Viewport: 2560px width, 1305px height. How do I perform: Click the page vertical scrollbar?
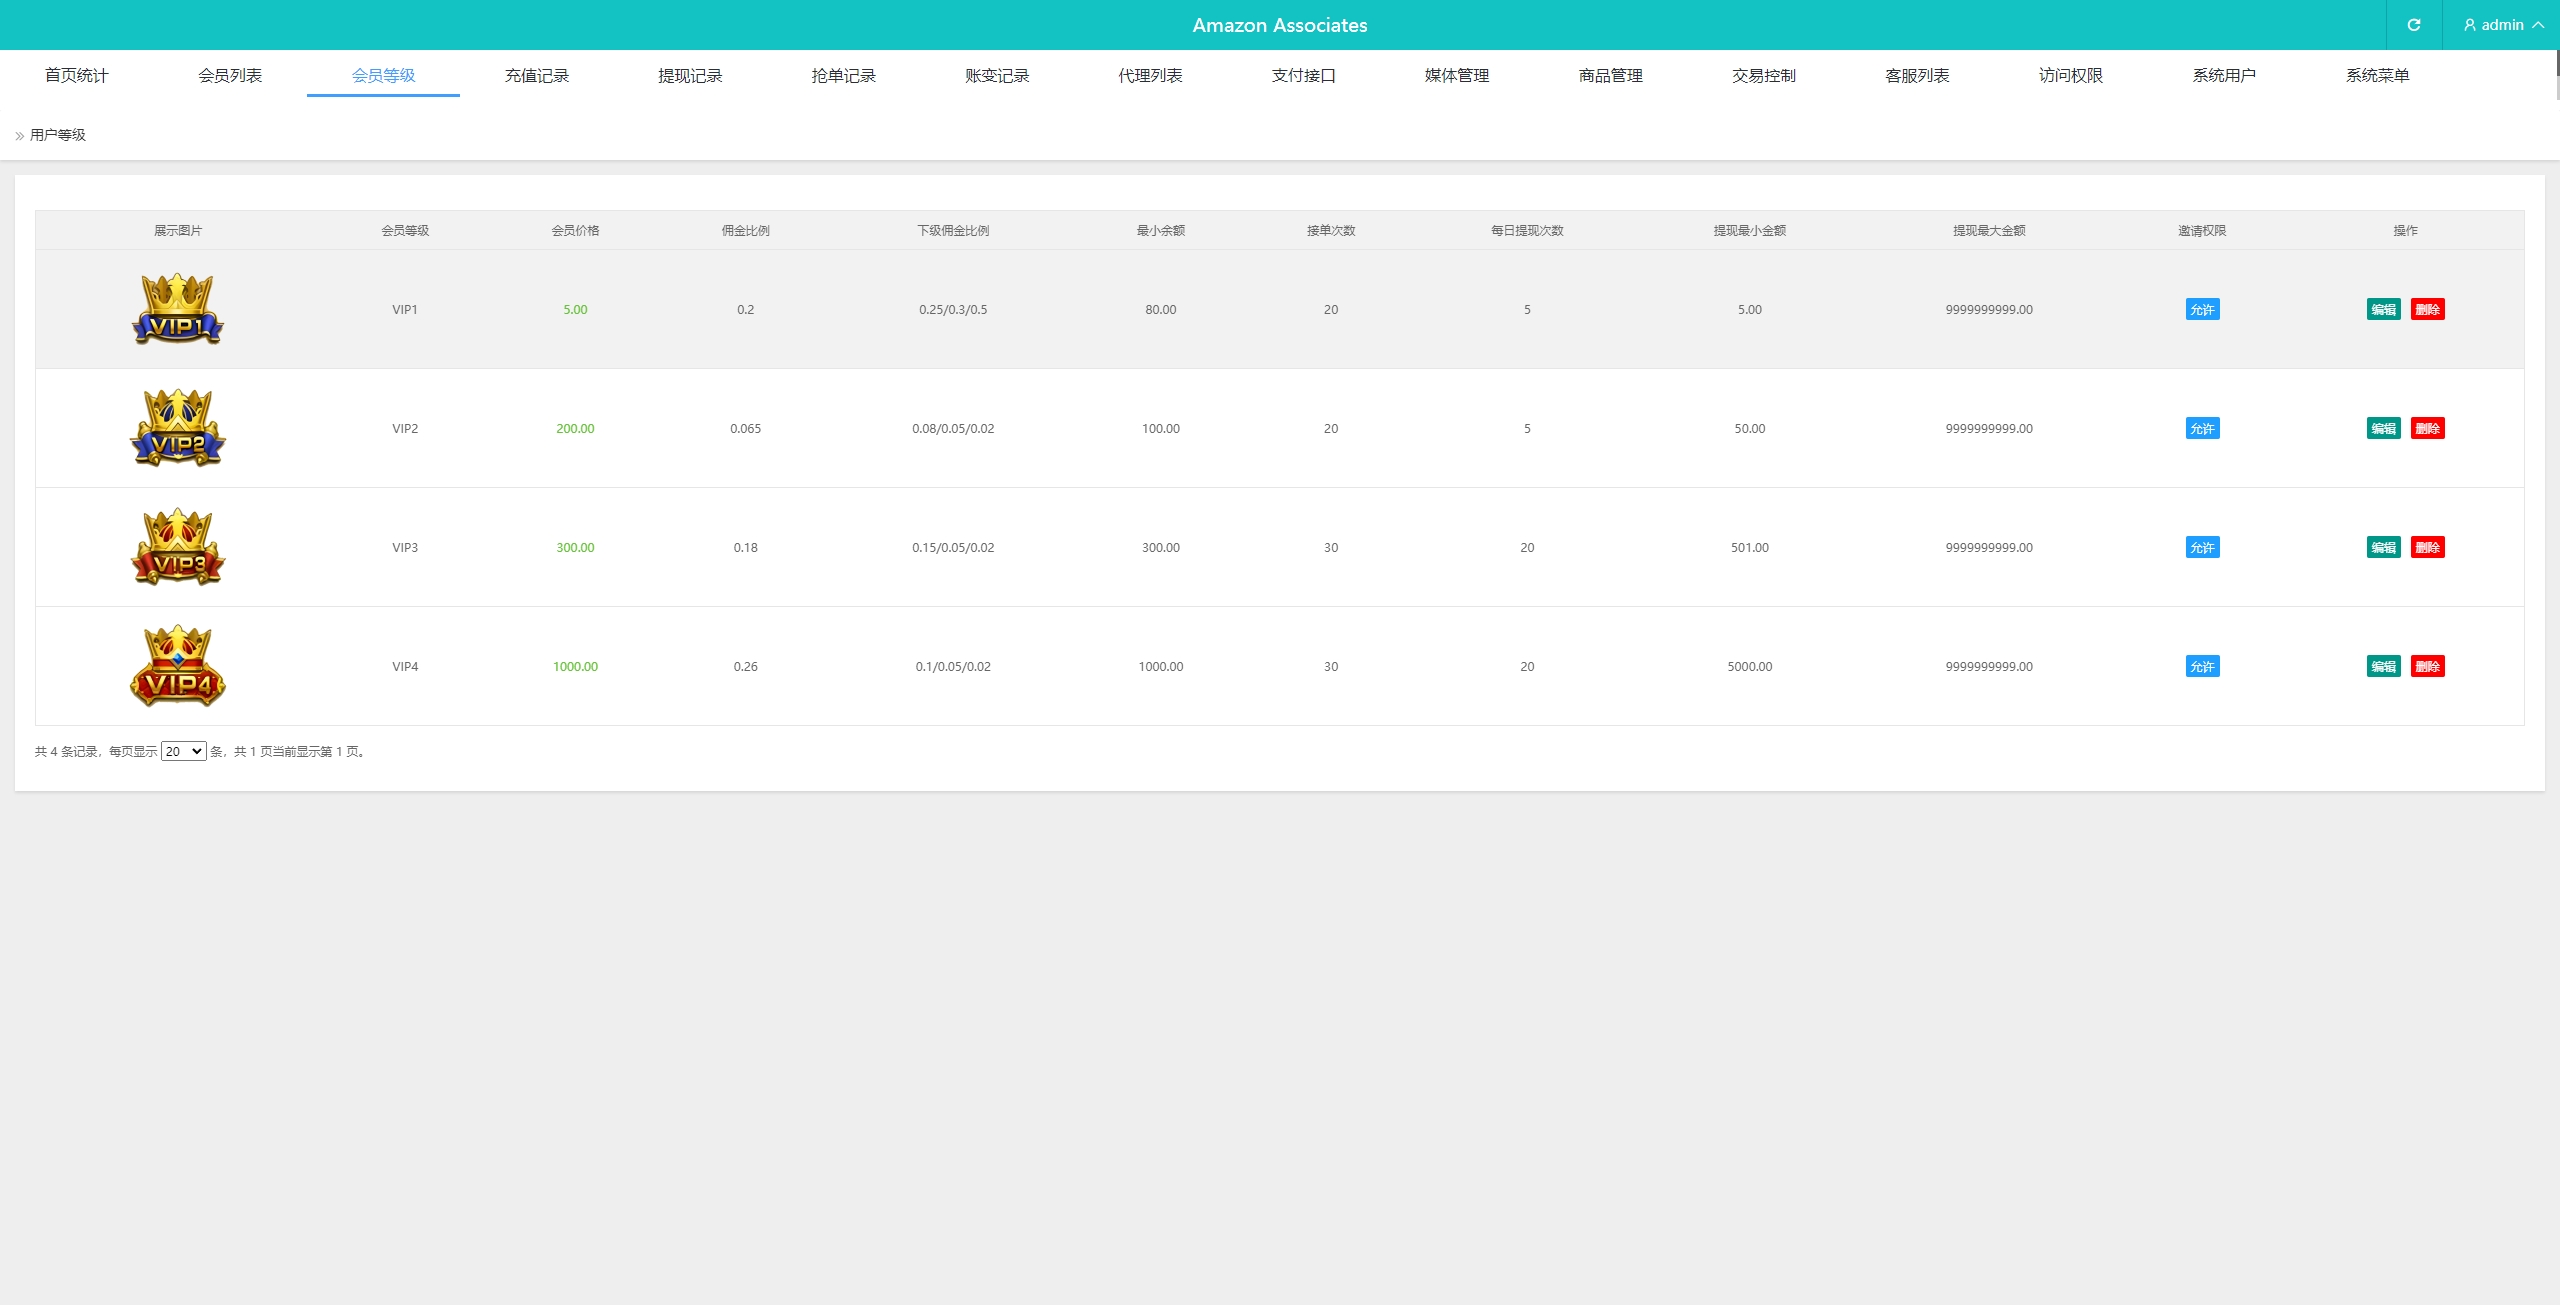[x=2556, y=75]
